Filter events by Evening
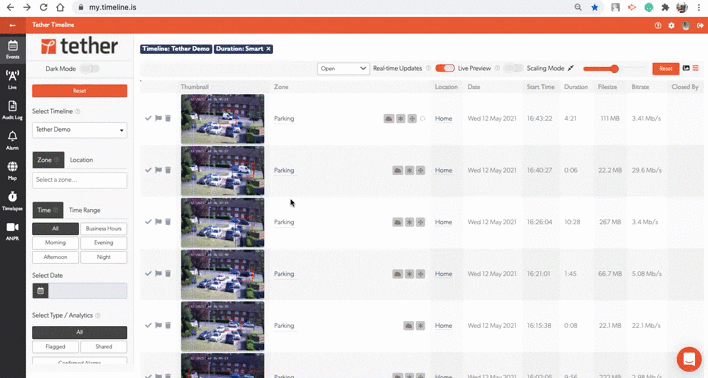 103,243
